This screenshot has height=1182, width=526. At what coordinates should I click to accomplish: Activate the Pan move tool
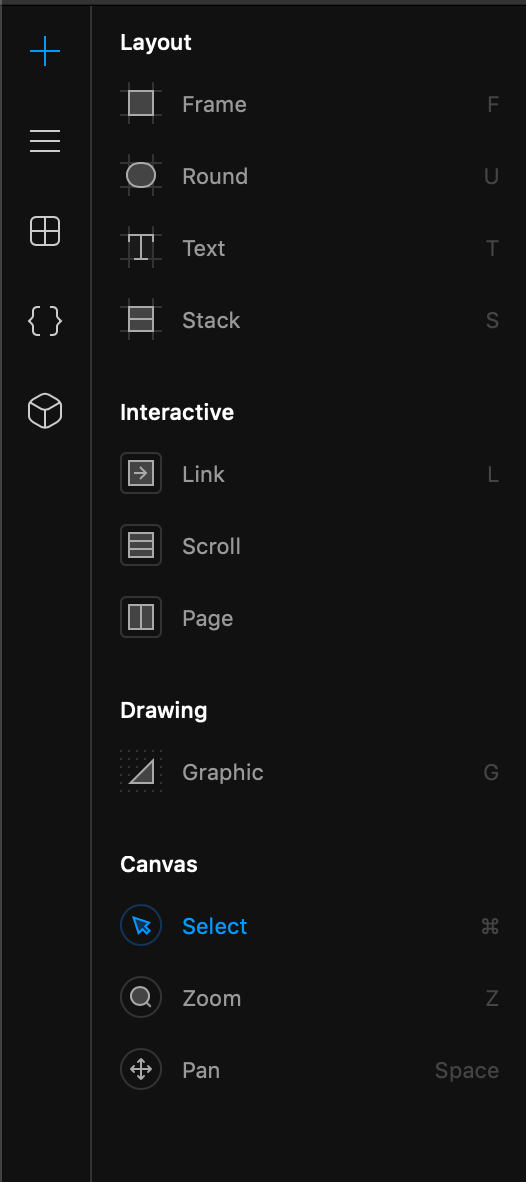(141, 1069)
